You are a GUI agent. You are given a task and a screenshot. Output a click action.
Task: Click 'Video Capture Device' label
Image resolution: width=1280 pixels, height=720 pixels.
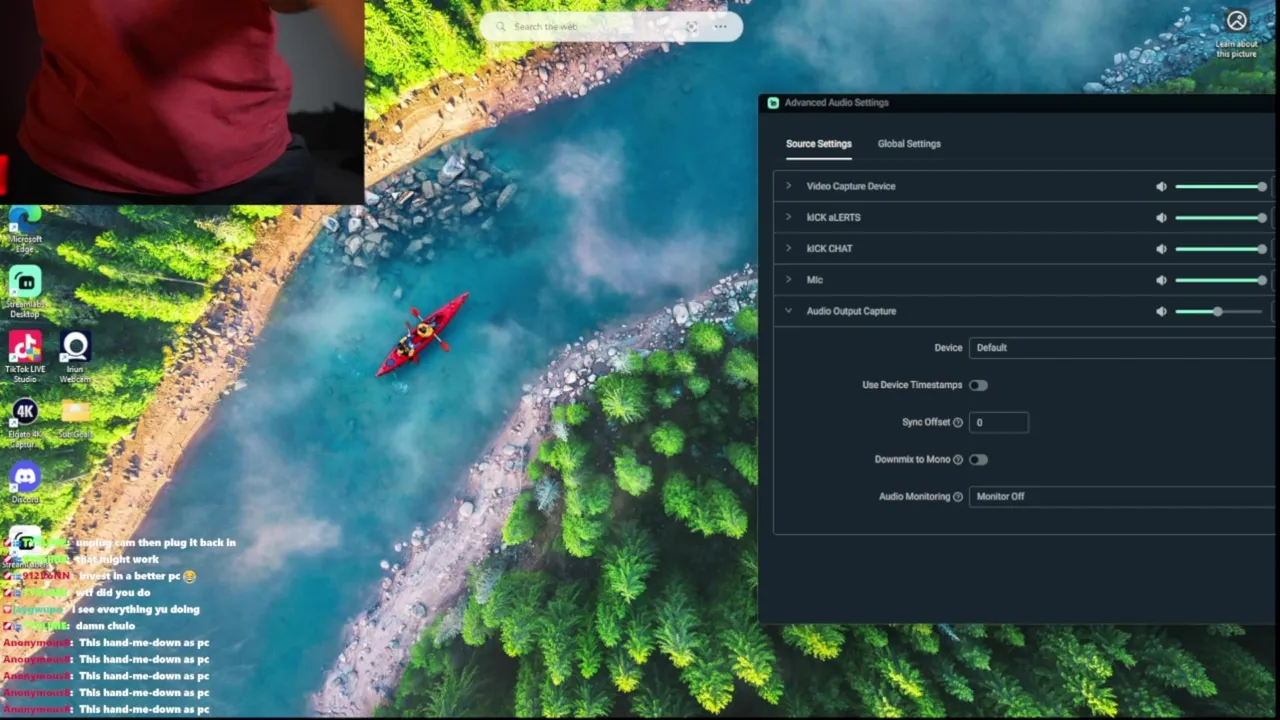(x=851, y=186)
